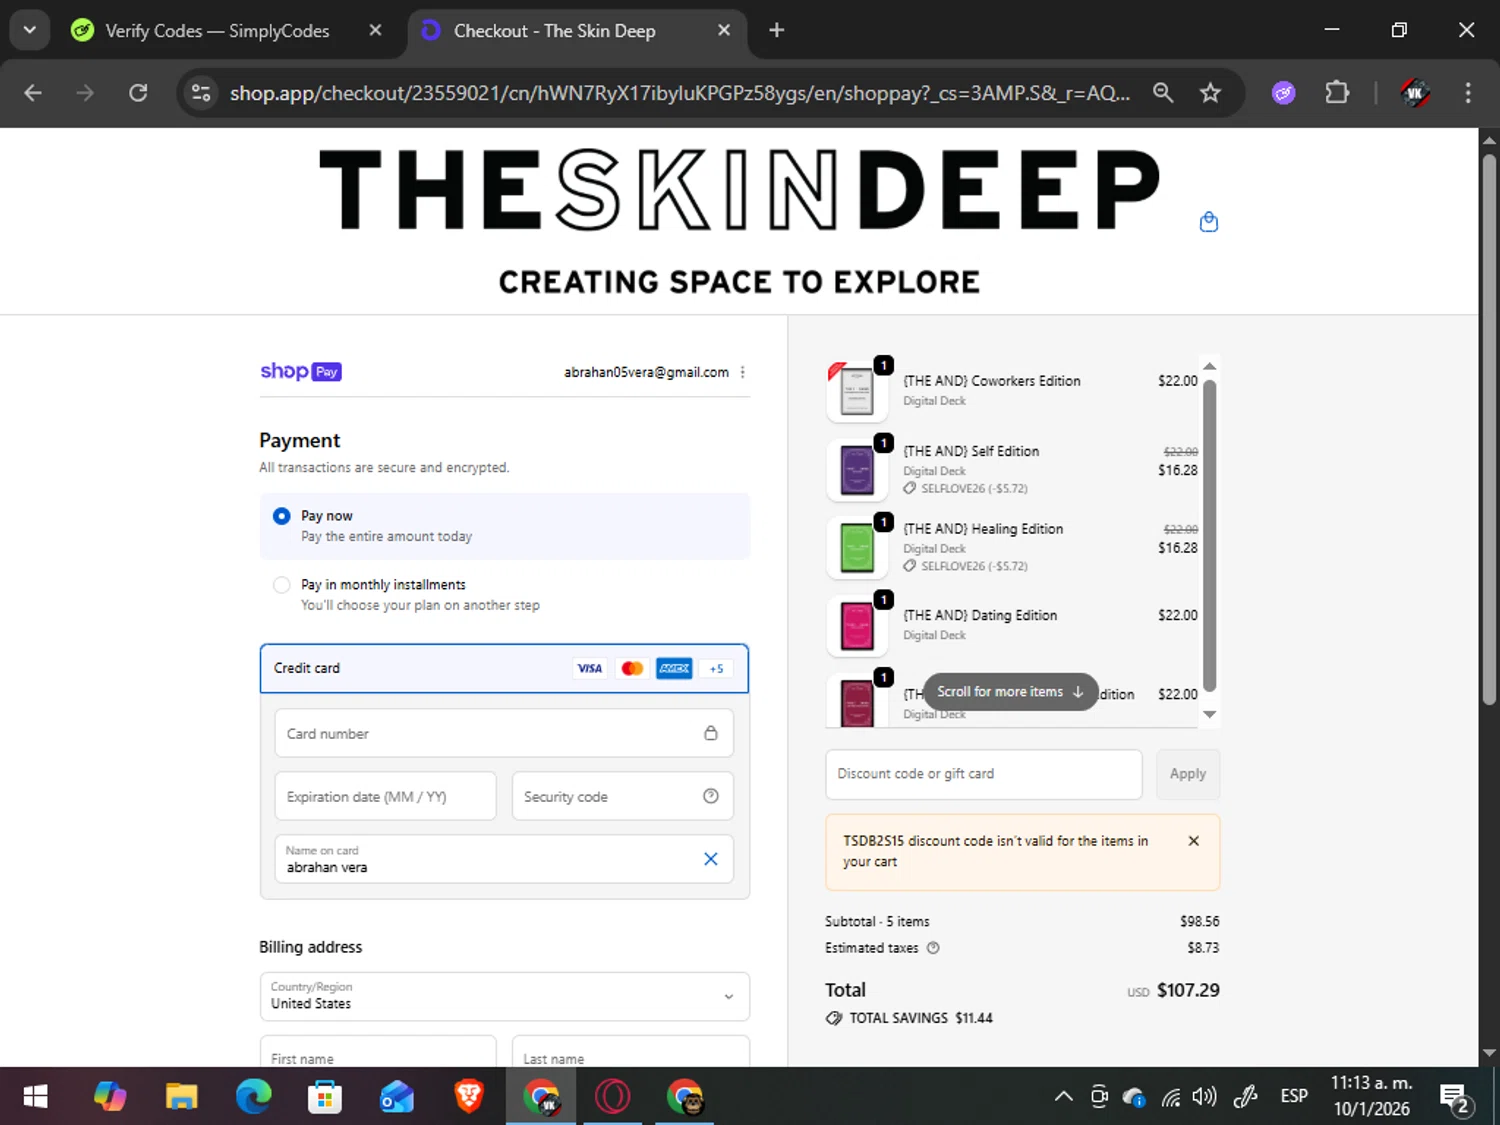Screen dimensions: 1500x1125
Task: Open the Shop Pay logo link
Action: (301, 372)
